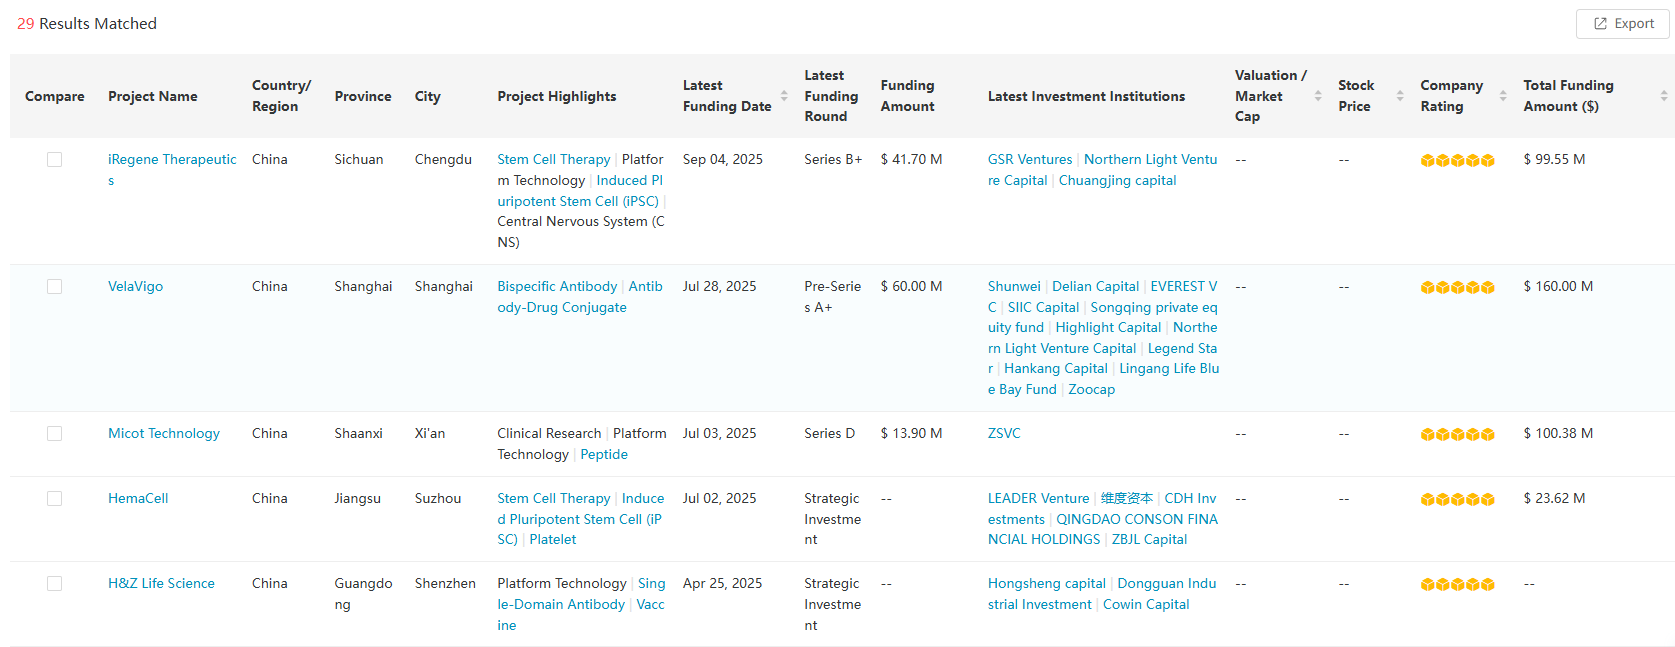Open GSR Ventures investor link

[1030, 159]
